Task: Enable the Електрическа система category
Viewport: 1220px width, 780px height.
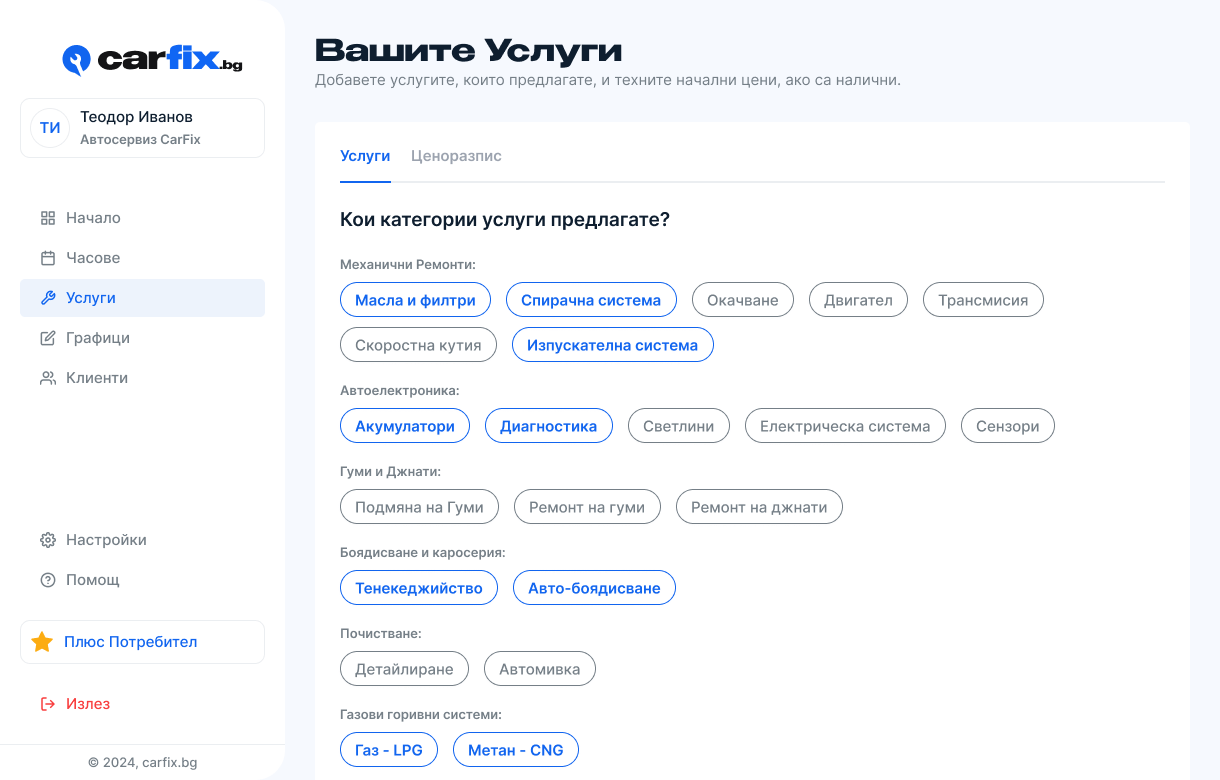Action: 845,426
